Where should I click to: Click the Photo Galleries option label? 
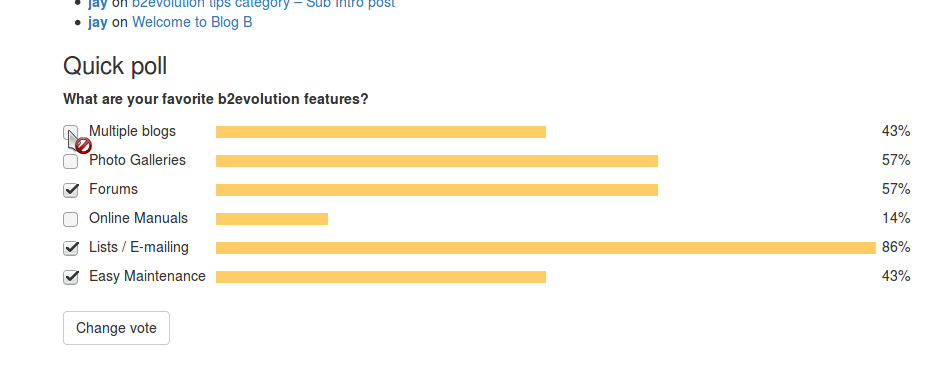[x=137, y=160]
